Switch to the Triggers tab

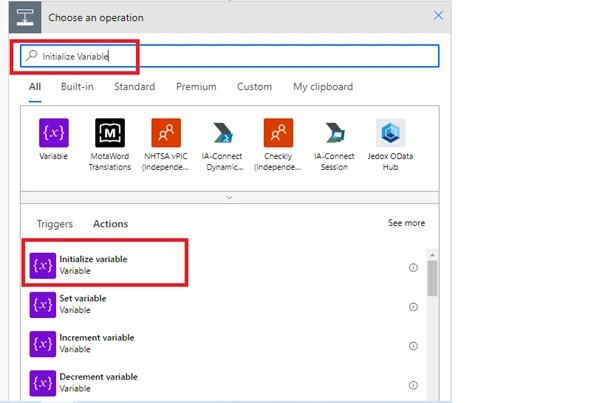tap(55, 224)
